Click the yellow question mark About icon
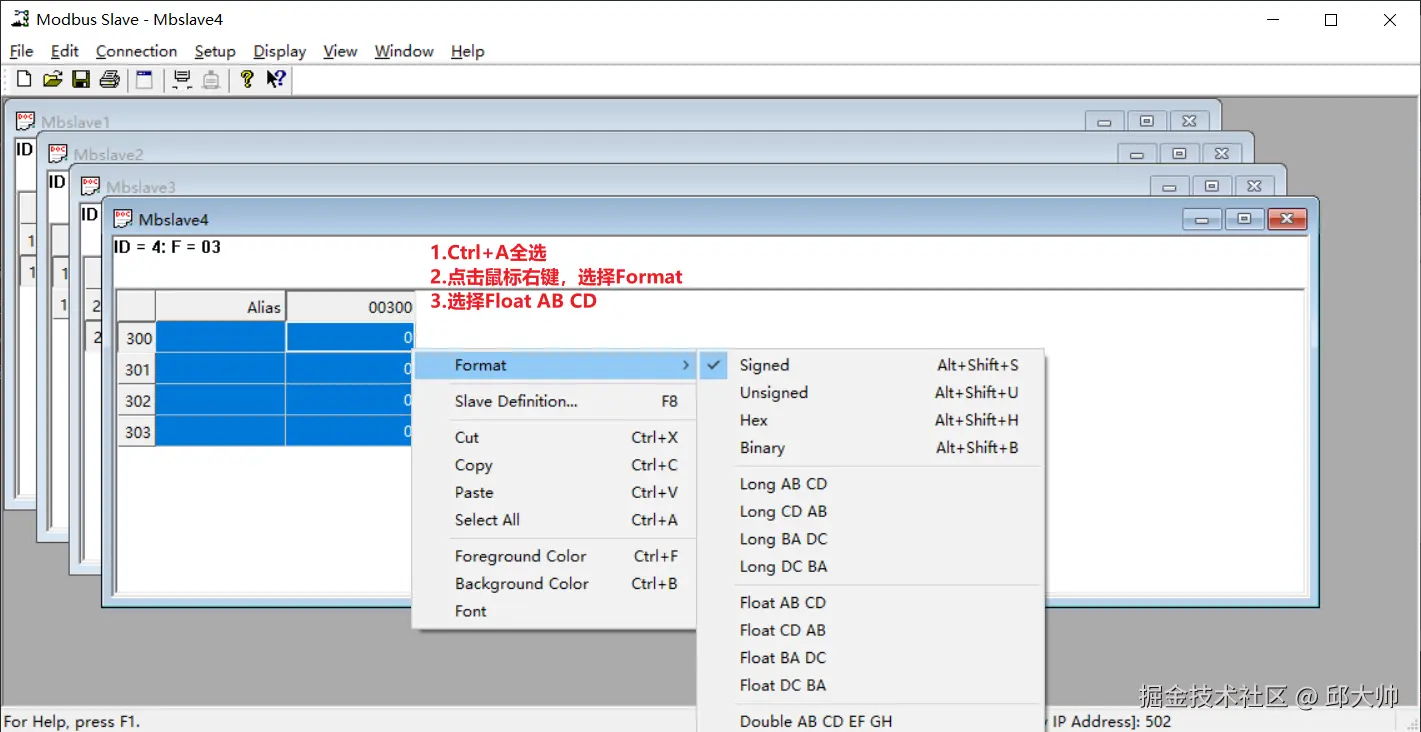 (x=247, y=80)
